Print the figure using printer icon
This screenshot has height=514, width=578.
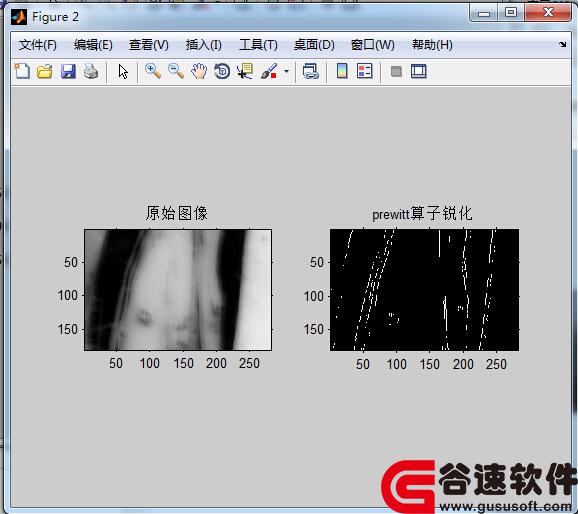pyautogui.click(x=91, y=71)
